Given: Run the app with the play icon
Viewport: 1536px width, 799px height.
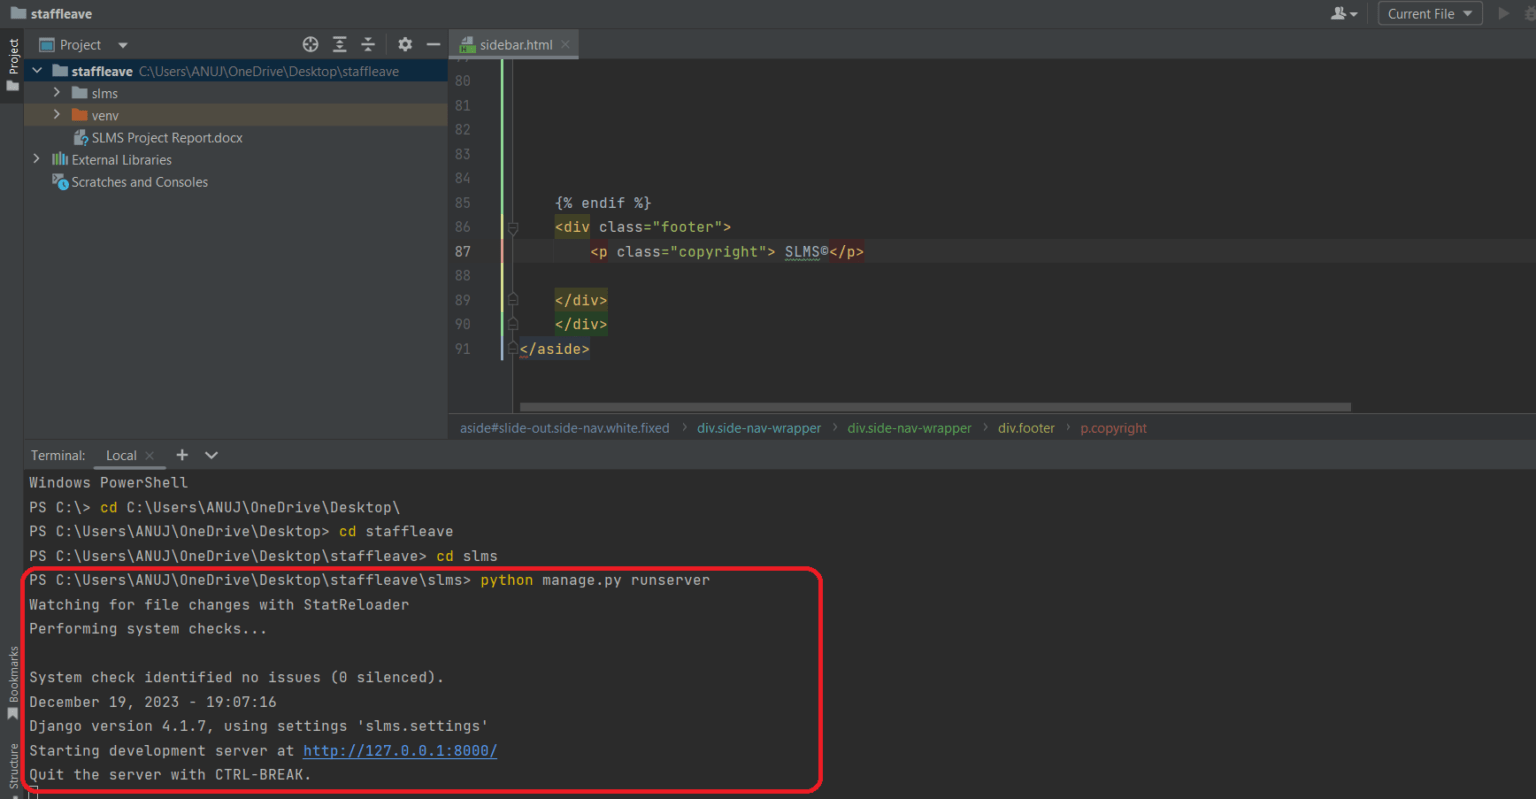Looking at the screenshot, I should click(x=1504, y=13).
